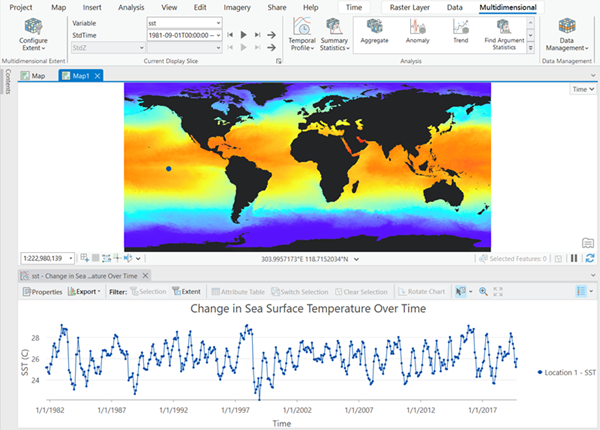
Task: Click the Aggregate analysis tool
Action: (x=374, y=31)
